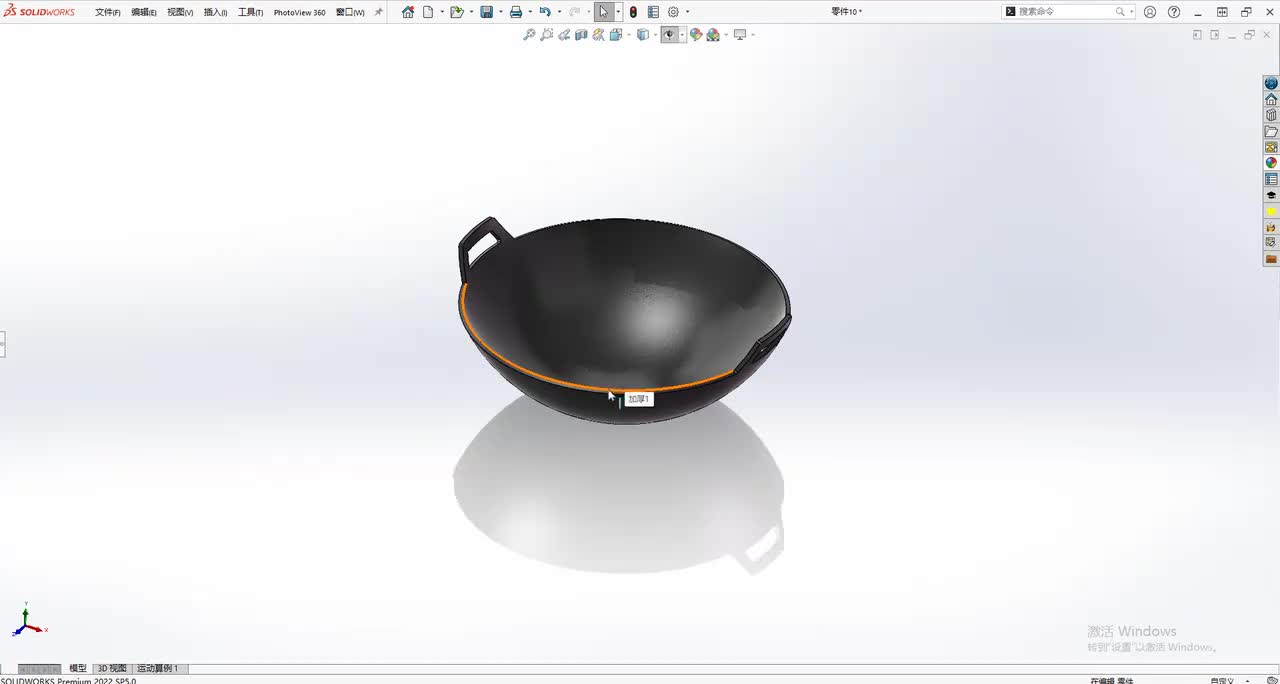Open Custom Properties tab
1280x684 pixels.
(x=1271, y=180)
